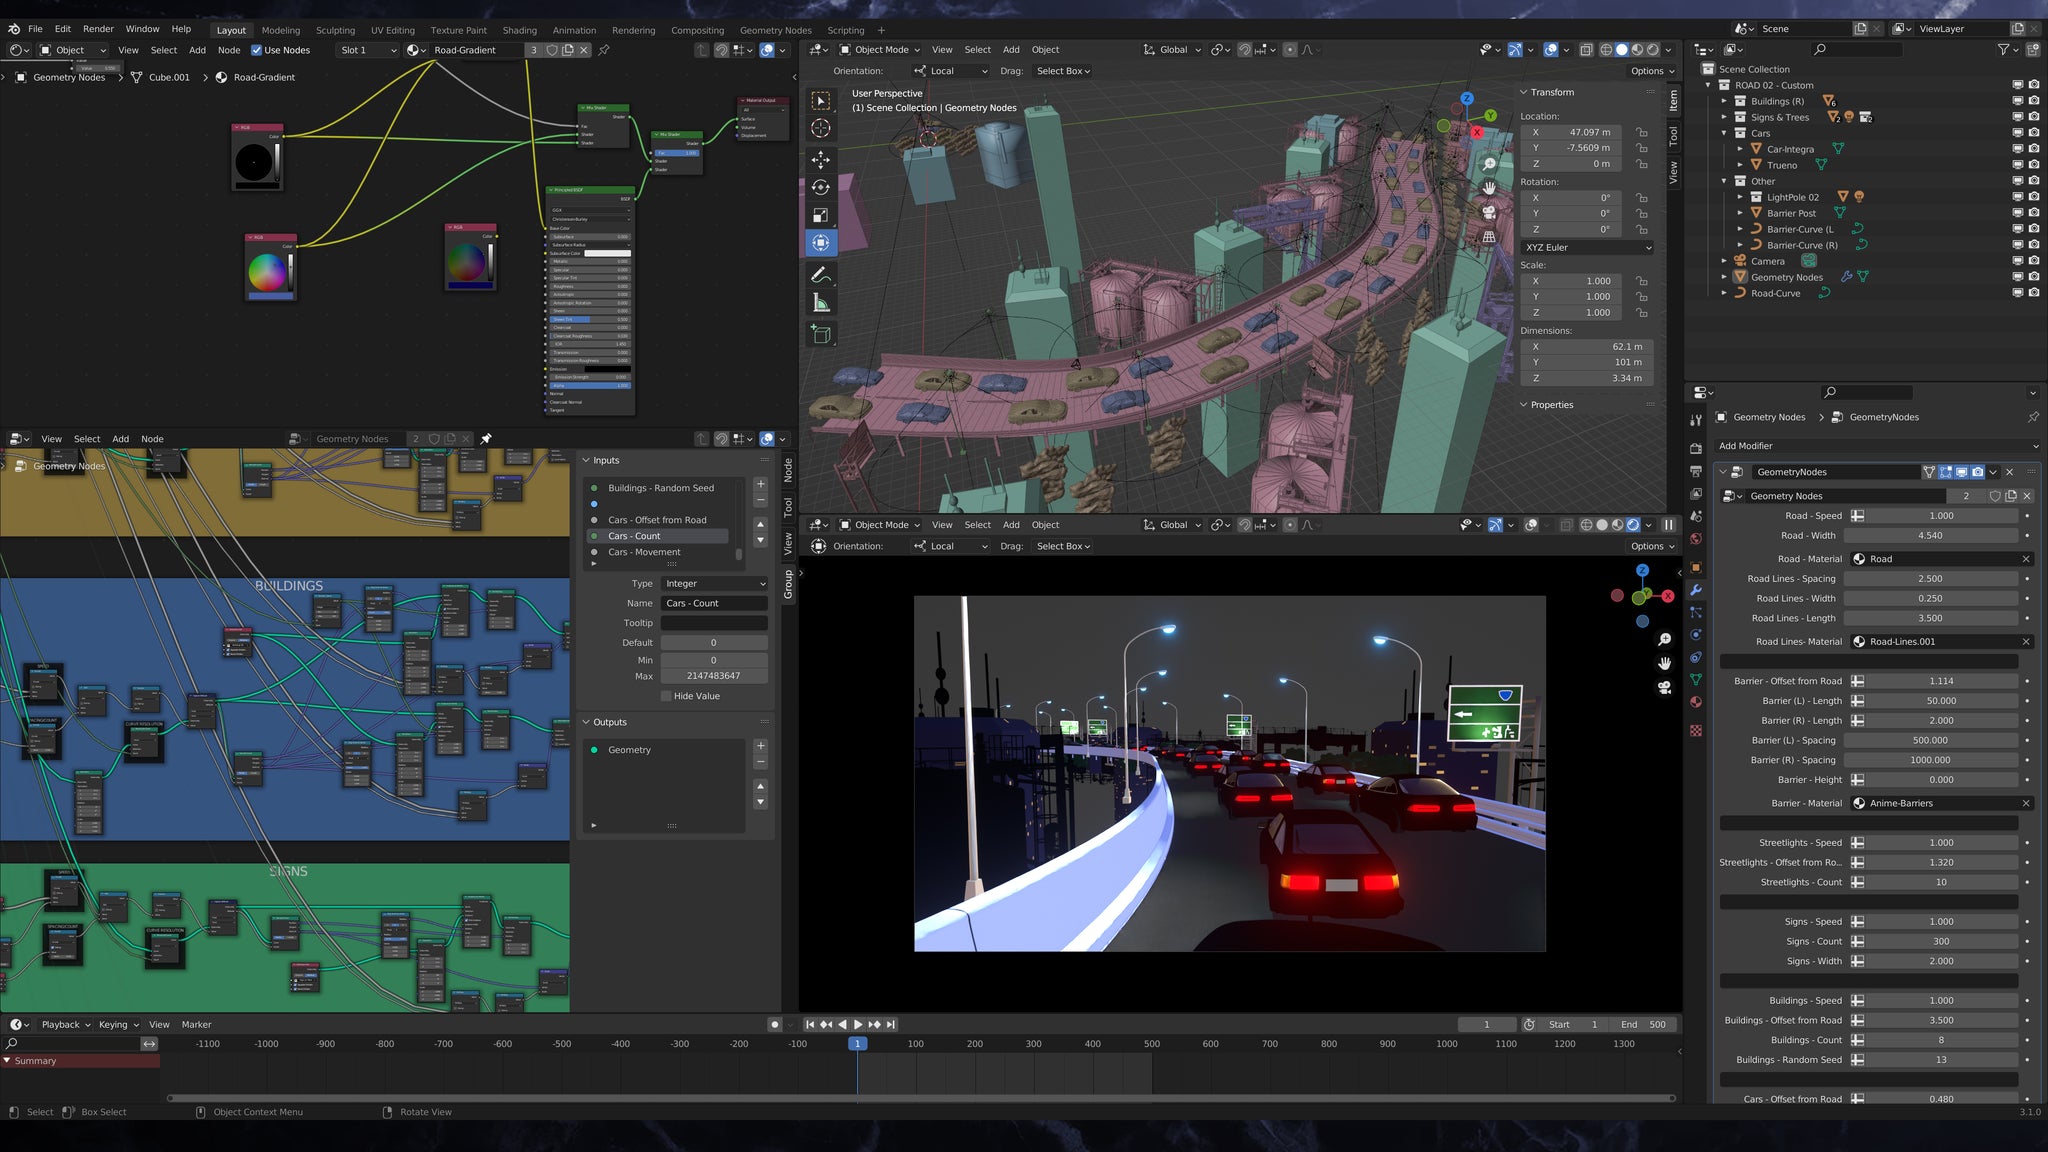Open the Render menu
This screenshot has width=2048, height=1152.
97,28
